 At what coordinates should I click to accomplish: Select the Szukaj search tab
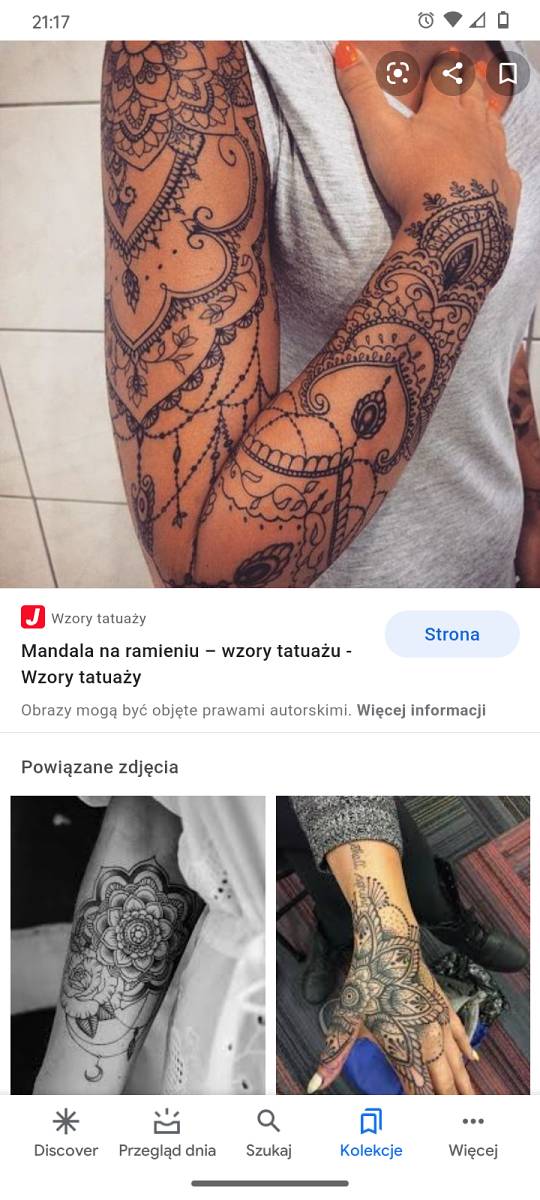pos(269,1134)
